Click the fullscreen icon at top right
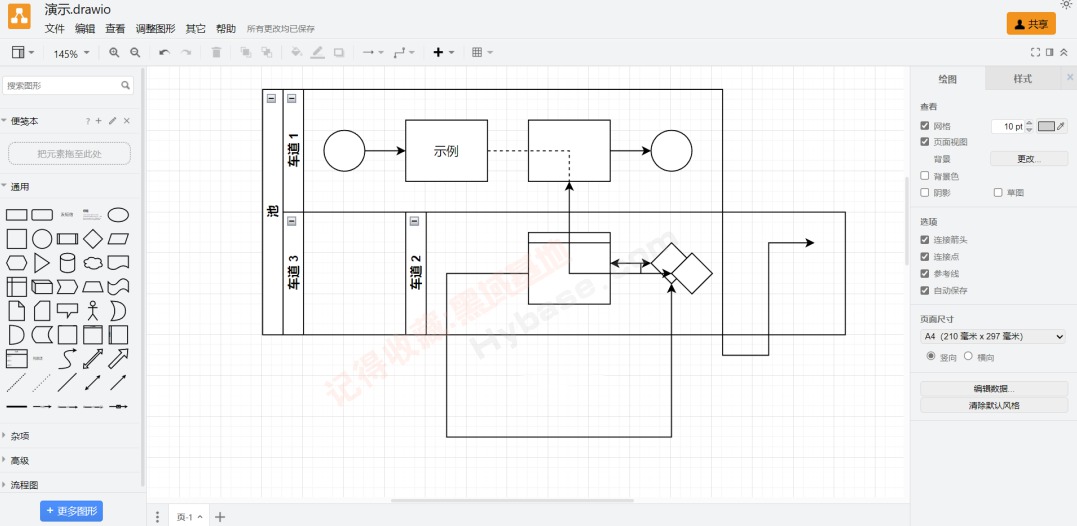The image size is (1077, 526). pyautogui.click(x=1036, y=52)
